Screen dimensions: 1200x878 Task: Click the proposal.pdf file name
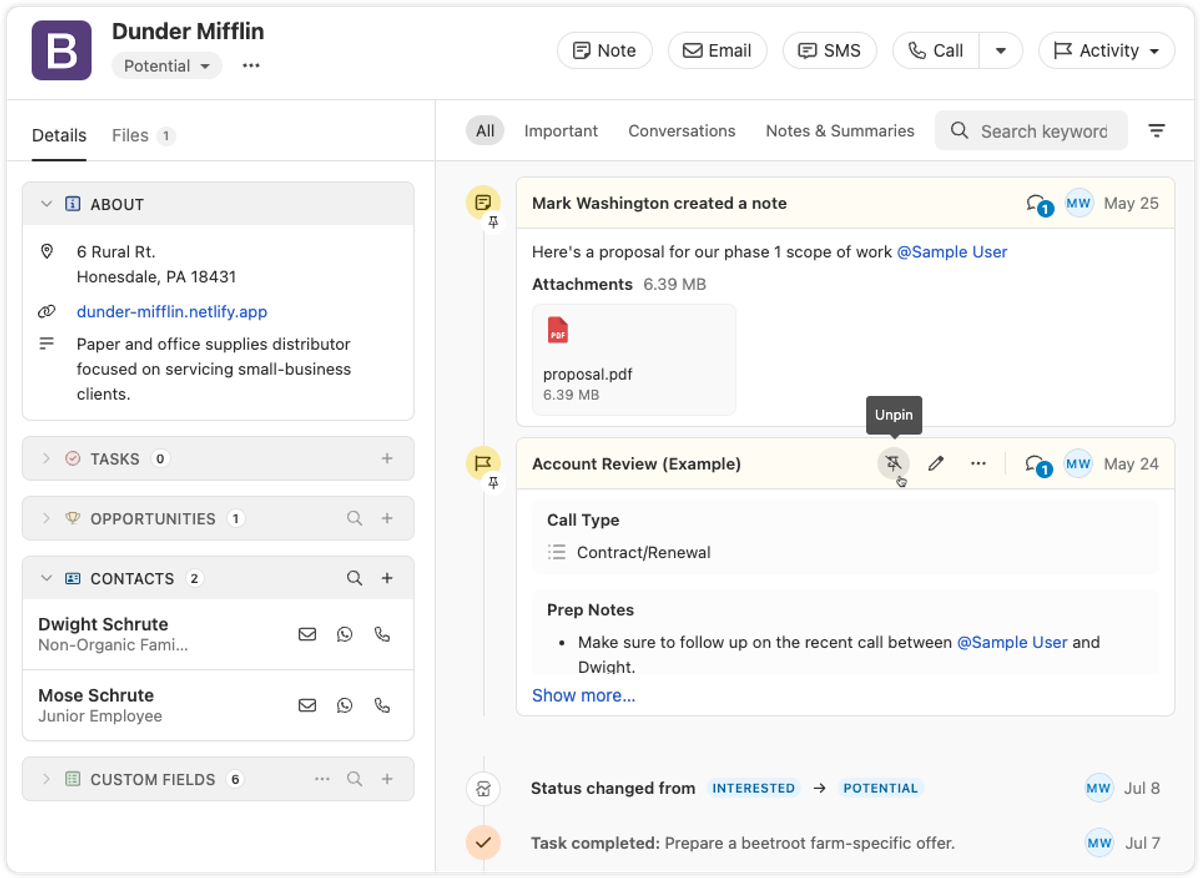588,375
